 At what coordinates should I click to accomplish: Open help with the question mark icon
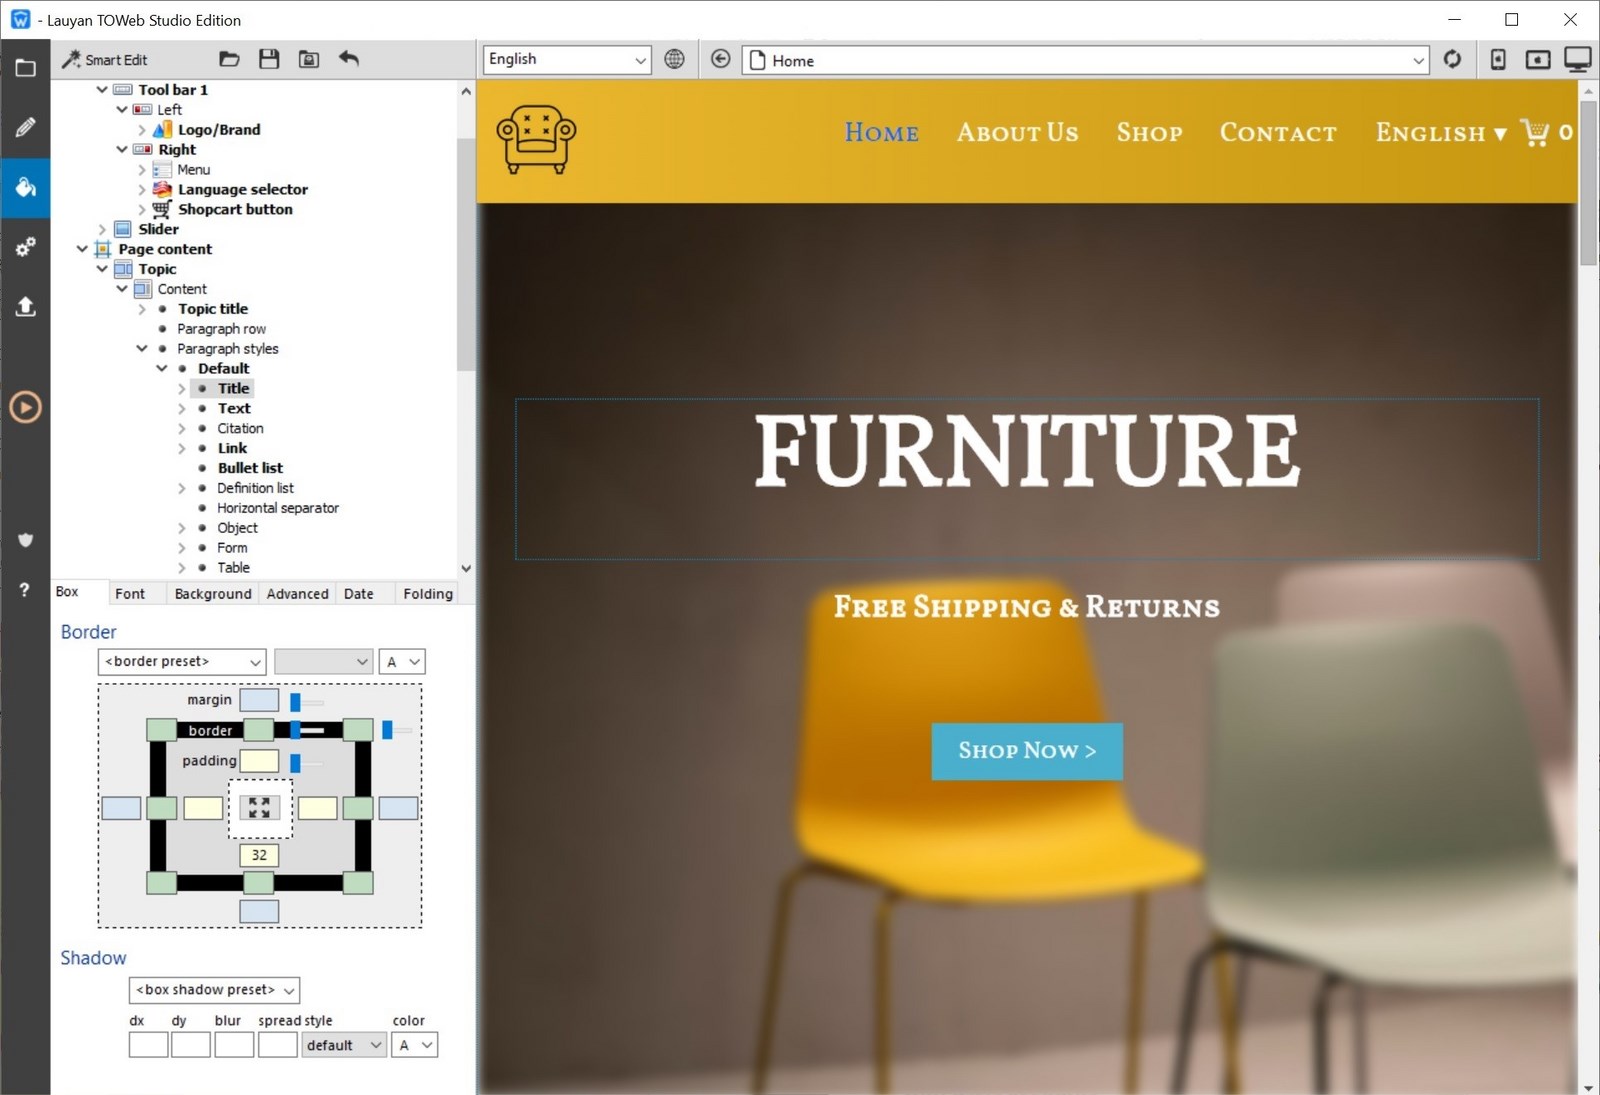point(25,590)
